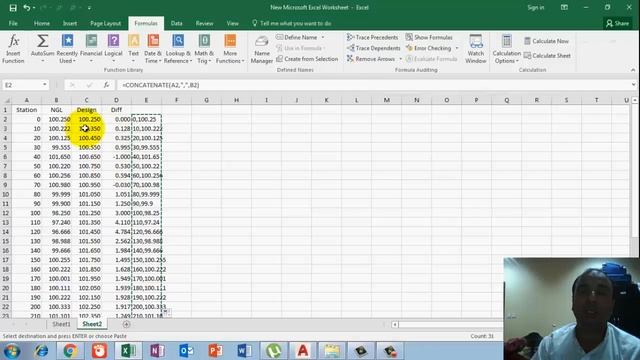Screen dimensions: 640x360
Task: Expand the formula bar with its arrow
Action: [x=633, y=85]
